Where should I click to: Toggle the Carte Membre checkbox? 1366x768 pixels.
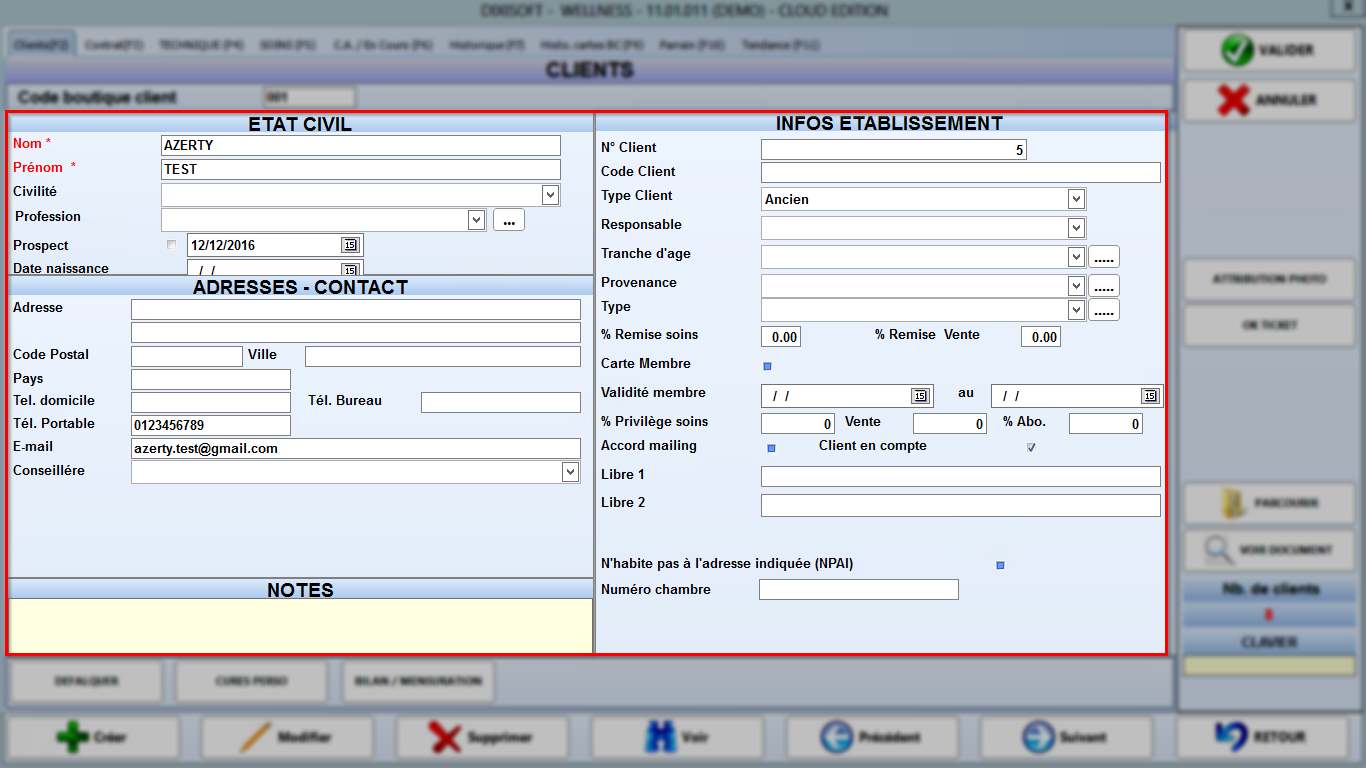[768, 364]
